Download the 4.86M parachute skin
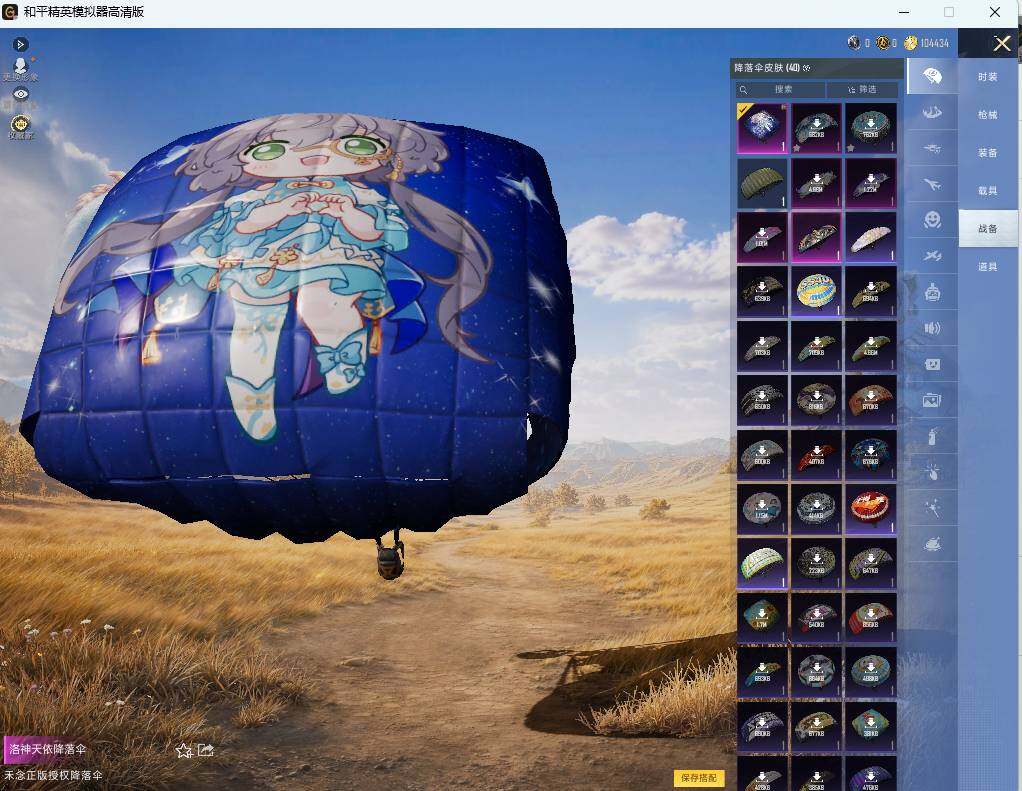Viewport: 1022px width, 791px height. tap(816, 183)
